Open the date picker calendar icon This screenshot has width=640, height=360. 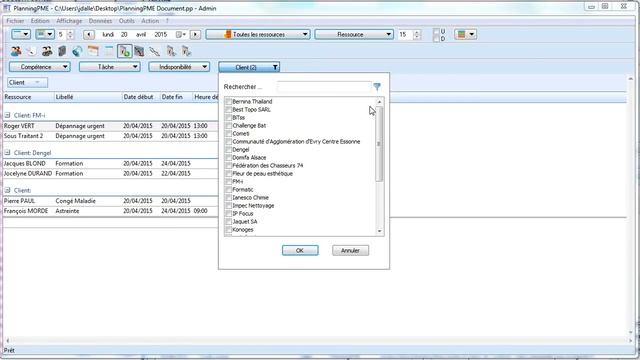coord(180,35)
